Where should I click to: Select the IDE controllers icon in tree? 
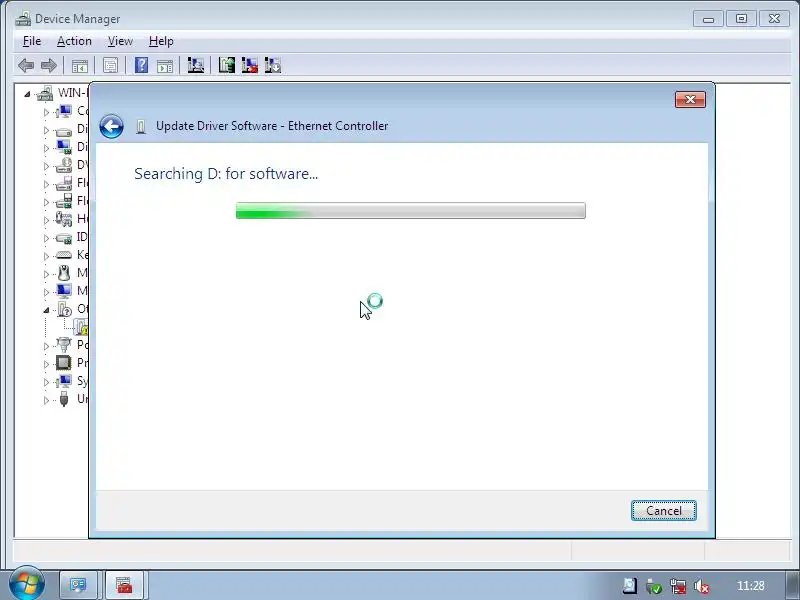point(64,237)
